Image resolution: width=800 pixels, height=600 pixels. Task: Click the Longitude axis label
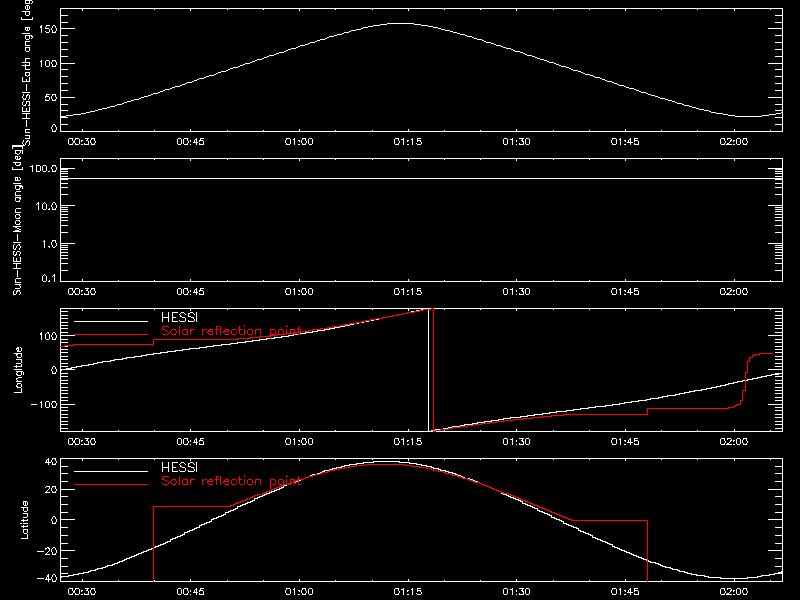pyautogui.click(x=18, y=370)
